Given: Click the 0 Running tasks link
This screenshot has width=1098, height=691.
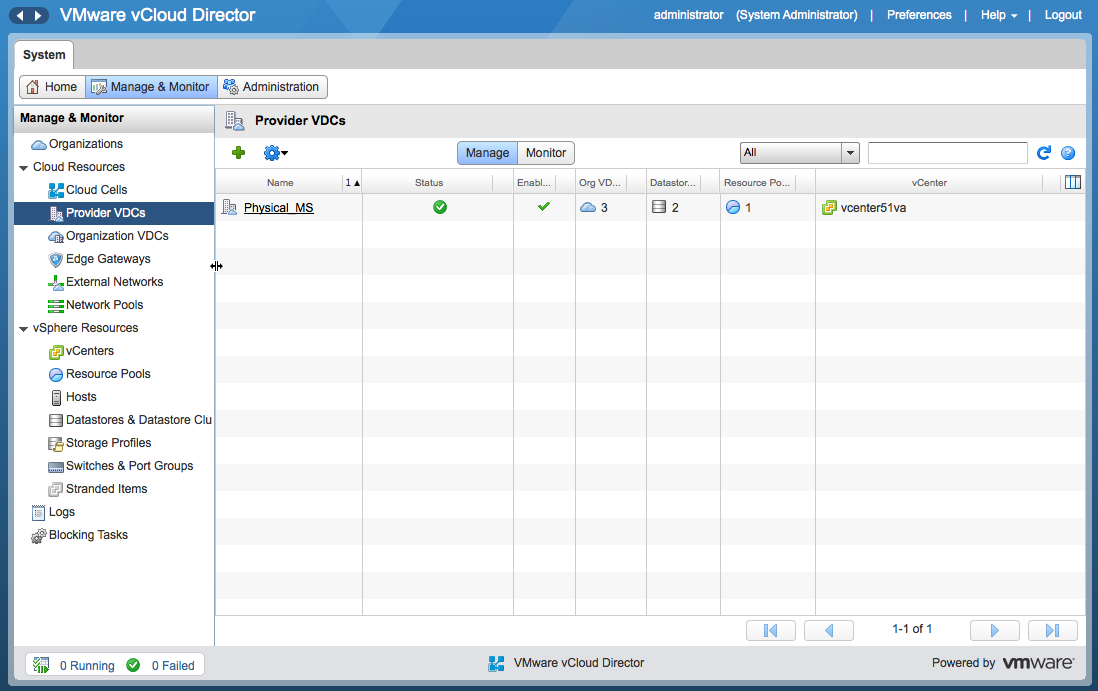Looking at the screenshot, I should click(x=87, y=666).
